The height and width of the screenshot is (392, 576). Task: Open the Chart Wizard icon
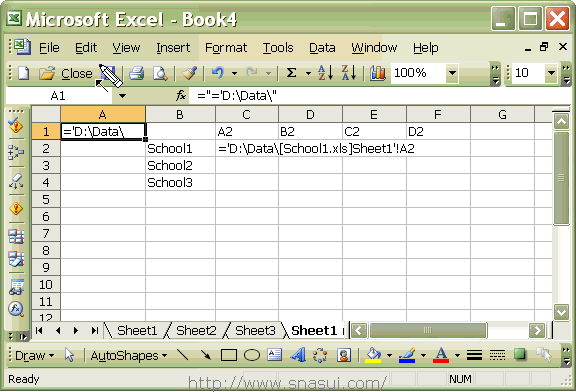click(x=378, y=73)
